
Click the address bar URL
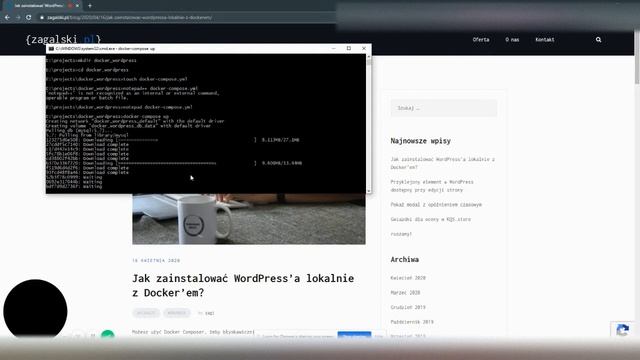(x=129, y=18)
